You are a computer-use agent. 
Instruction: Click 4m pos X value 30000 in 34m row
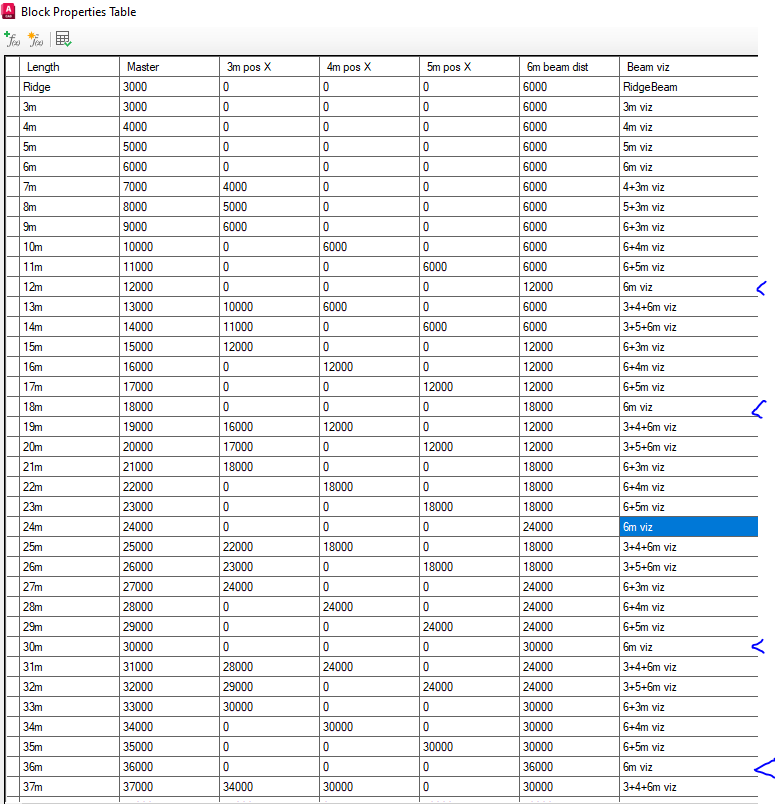[x=369, y=727]
